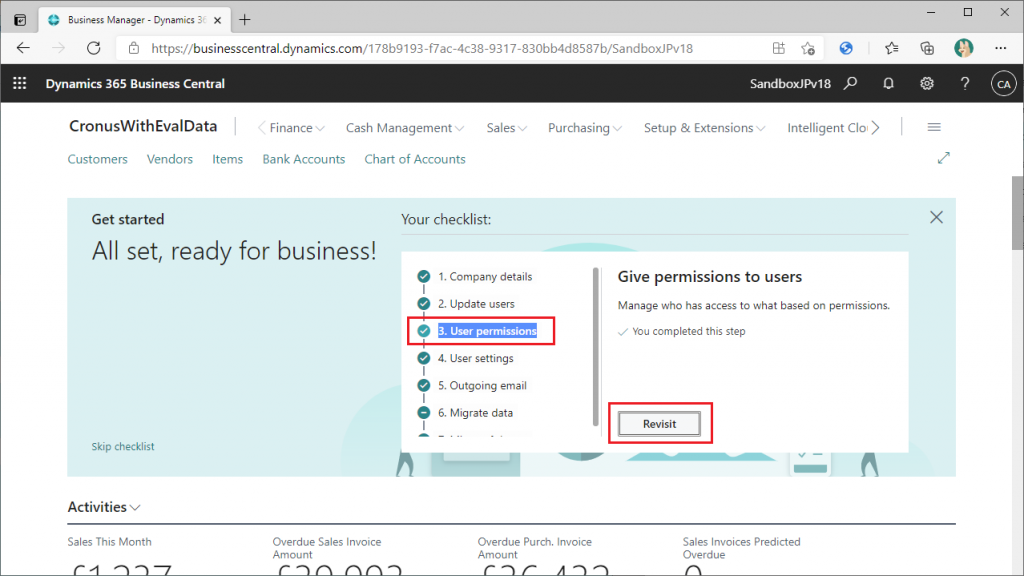This screenshot has width=1024, height=576.
Task: Open the Sales This Month cue
Action: [x=120, y=558]
